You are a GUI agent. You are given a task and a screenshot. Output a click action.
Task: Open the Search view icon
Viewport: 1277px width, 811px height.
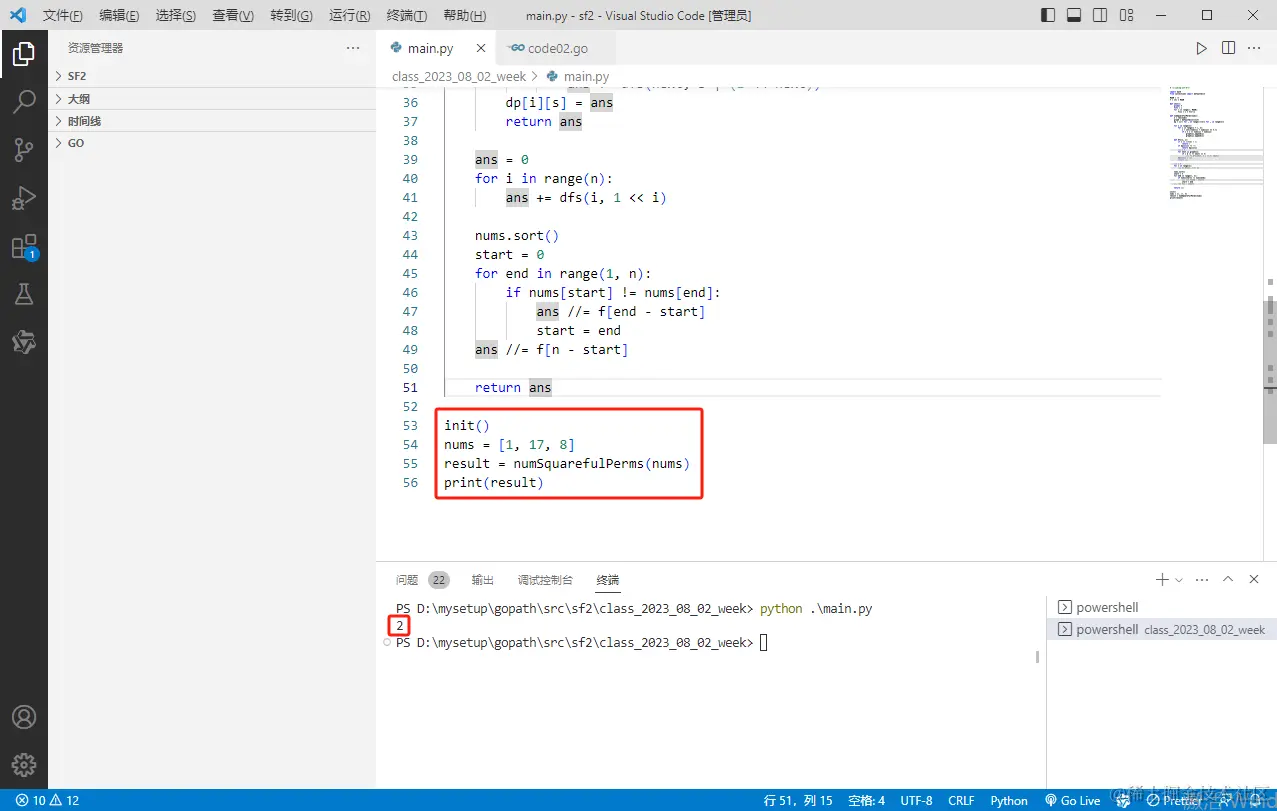coord(24,102)
